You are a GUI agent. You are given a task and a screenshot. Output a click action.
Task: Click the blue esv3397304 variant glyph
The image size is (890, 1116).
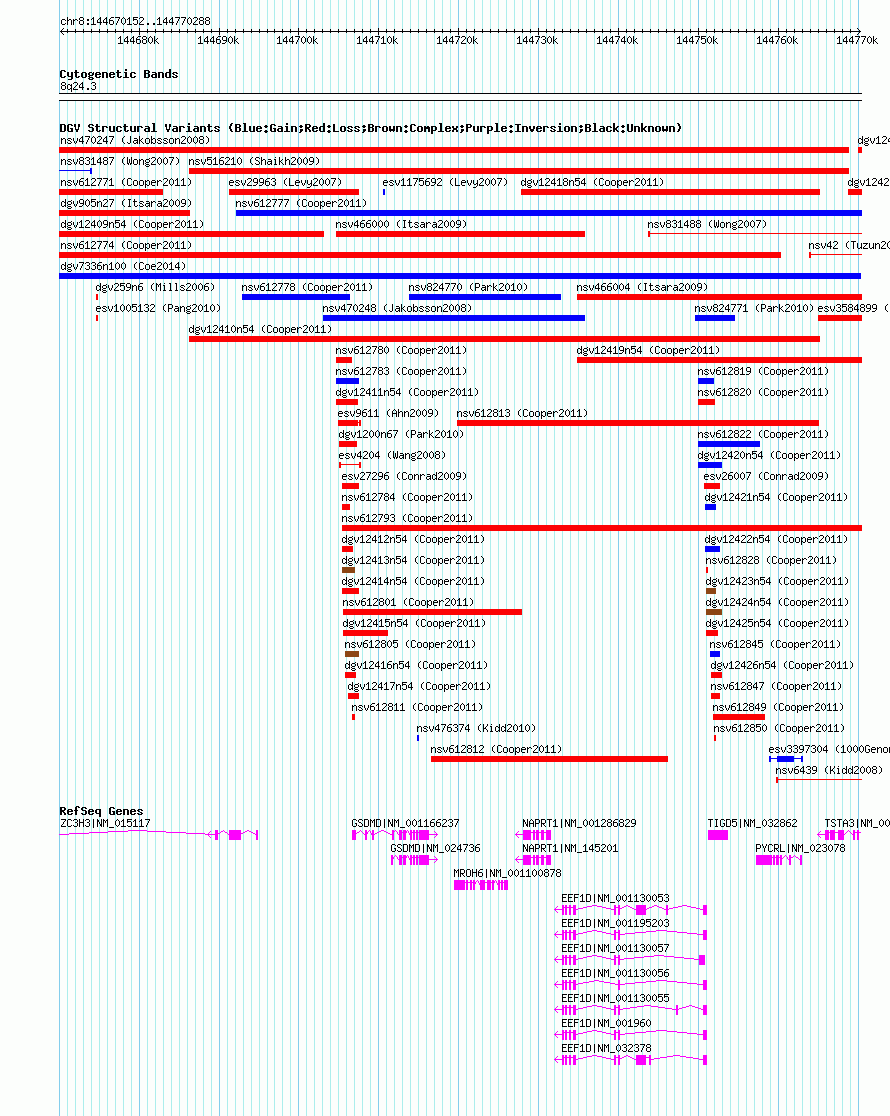pos(785,759)
